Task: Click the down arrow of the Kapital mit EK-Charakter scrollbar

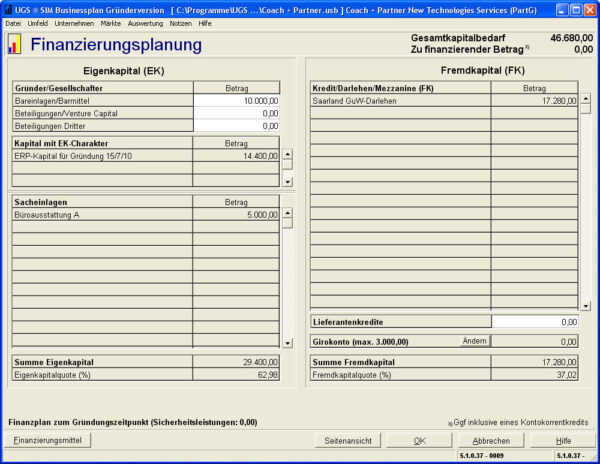Action: pyautogui.click(x=288, y=182)
